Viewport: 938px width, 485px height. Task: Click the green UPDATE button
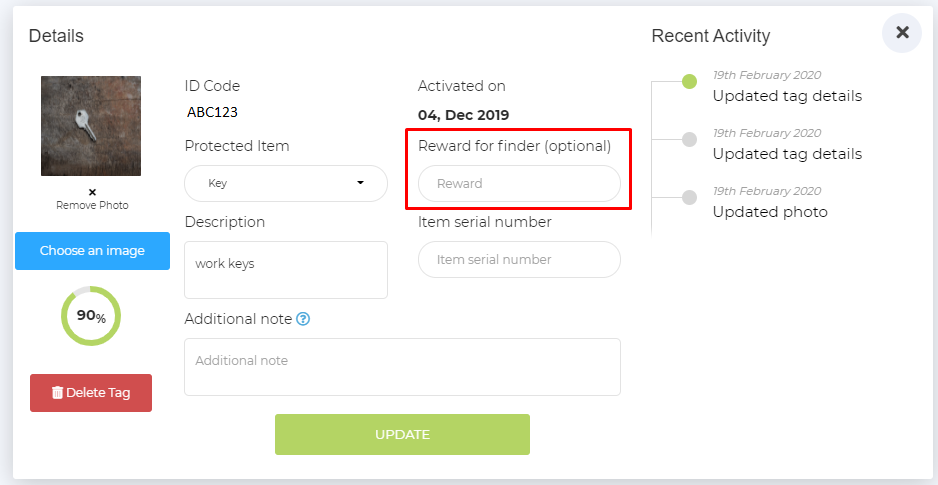click(x=402, y=434)
